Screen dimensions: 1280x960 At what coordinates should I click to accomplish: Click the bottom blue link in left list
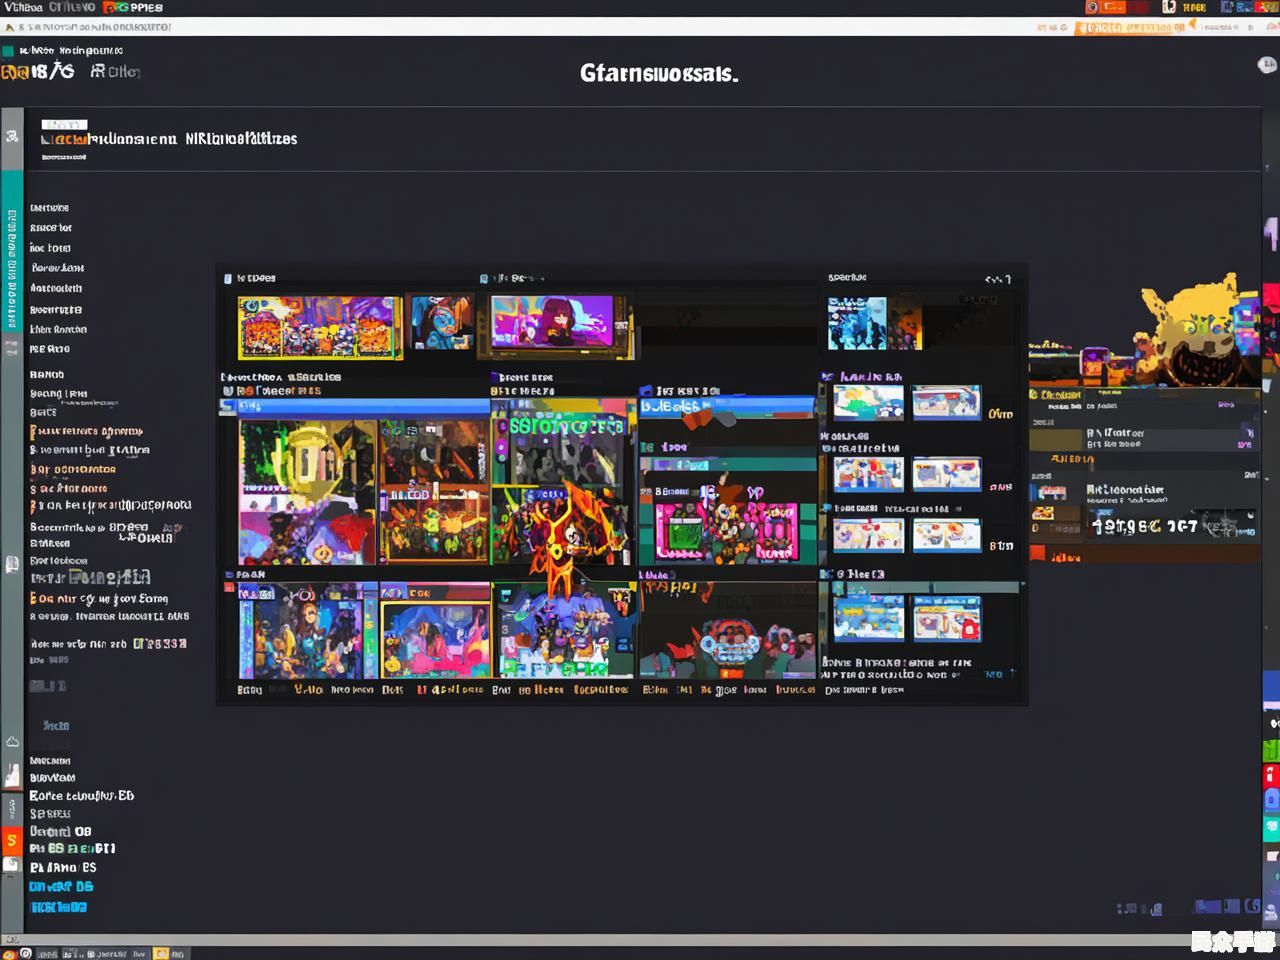[58, 907]
